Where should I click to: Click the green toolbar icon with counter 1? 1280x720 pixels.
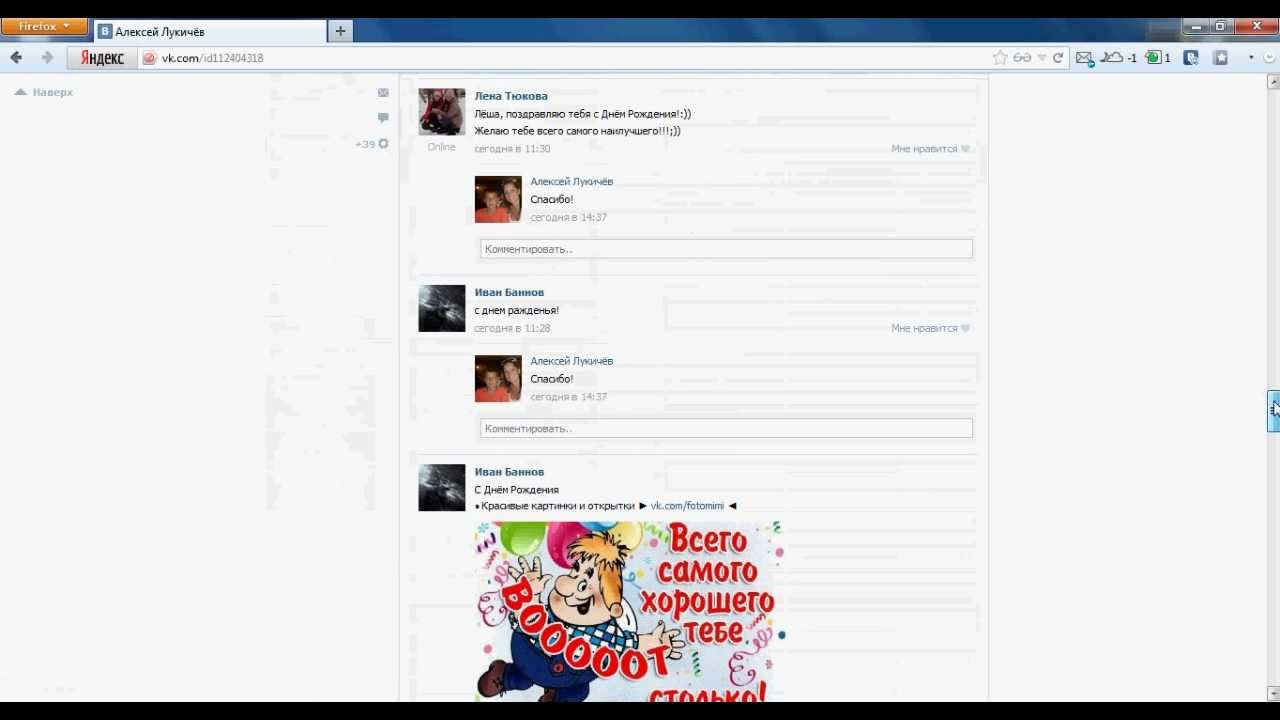pyautogui.click(x=1158, y=58)
